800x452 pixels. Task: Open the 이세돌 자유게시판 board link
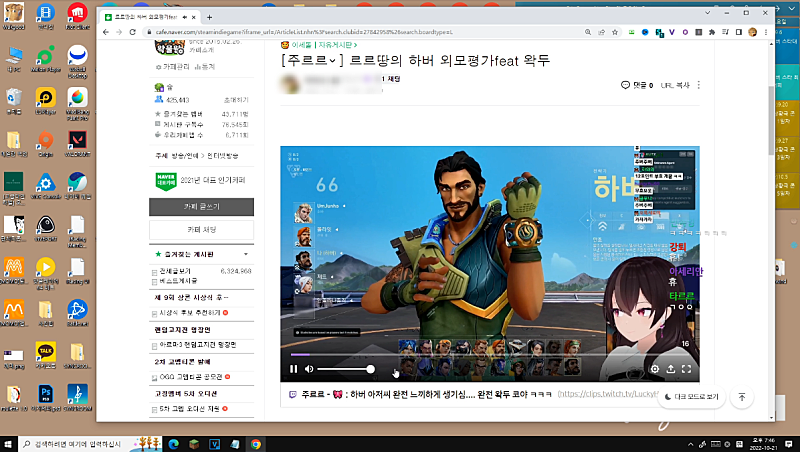click(324, 45)
